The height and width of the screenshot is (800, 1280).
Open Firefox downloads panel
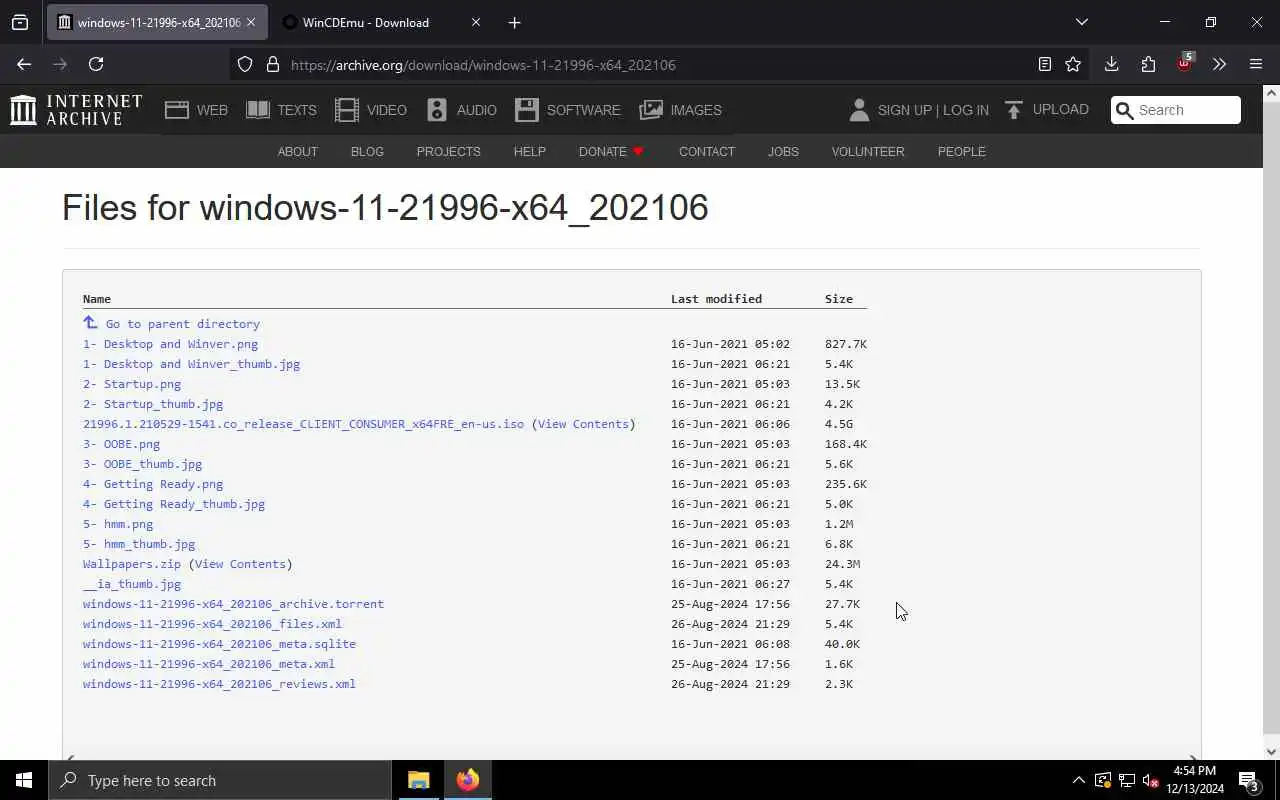click(x=1111, y=64)
